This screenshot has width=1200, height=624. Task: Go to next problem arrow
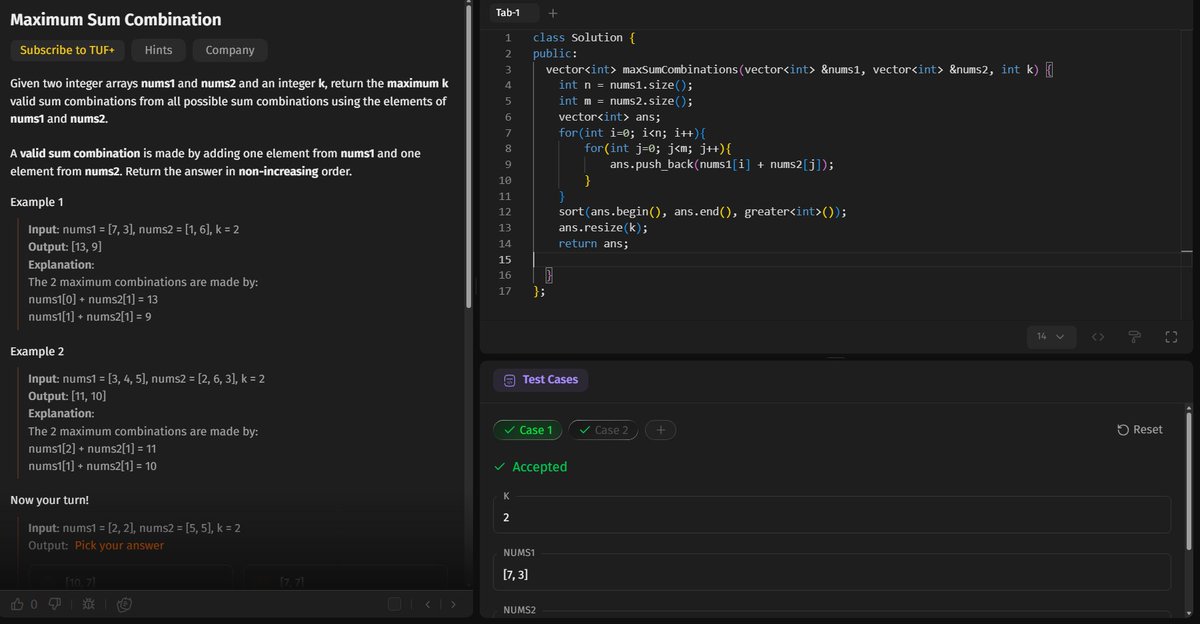click(453, 604)
